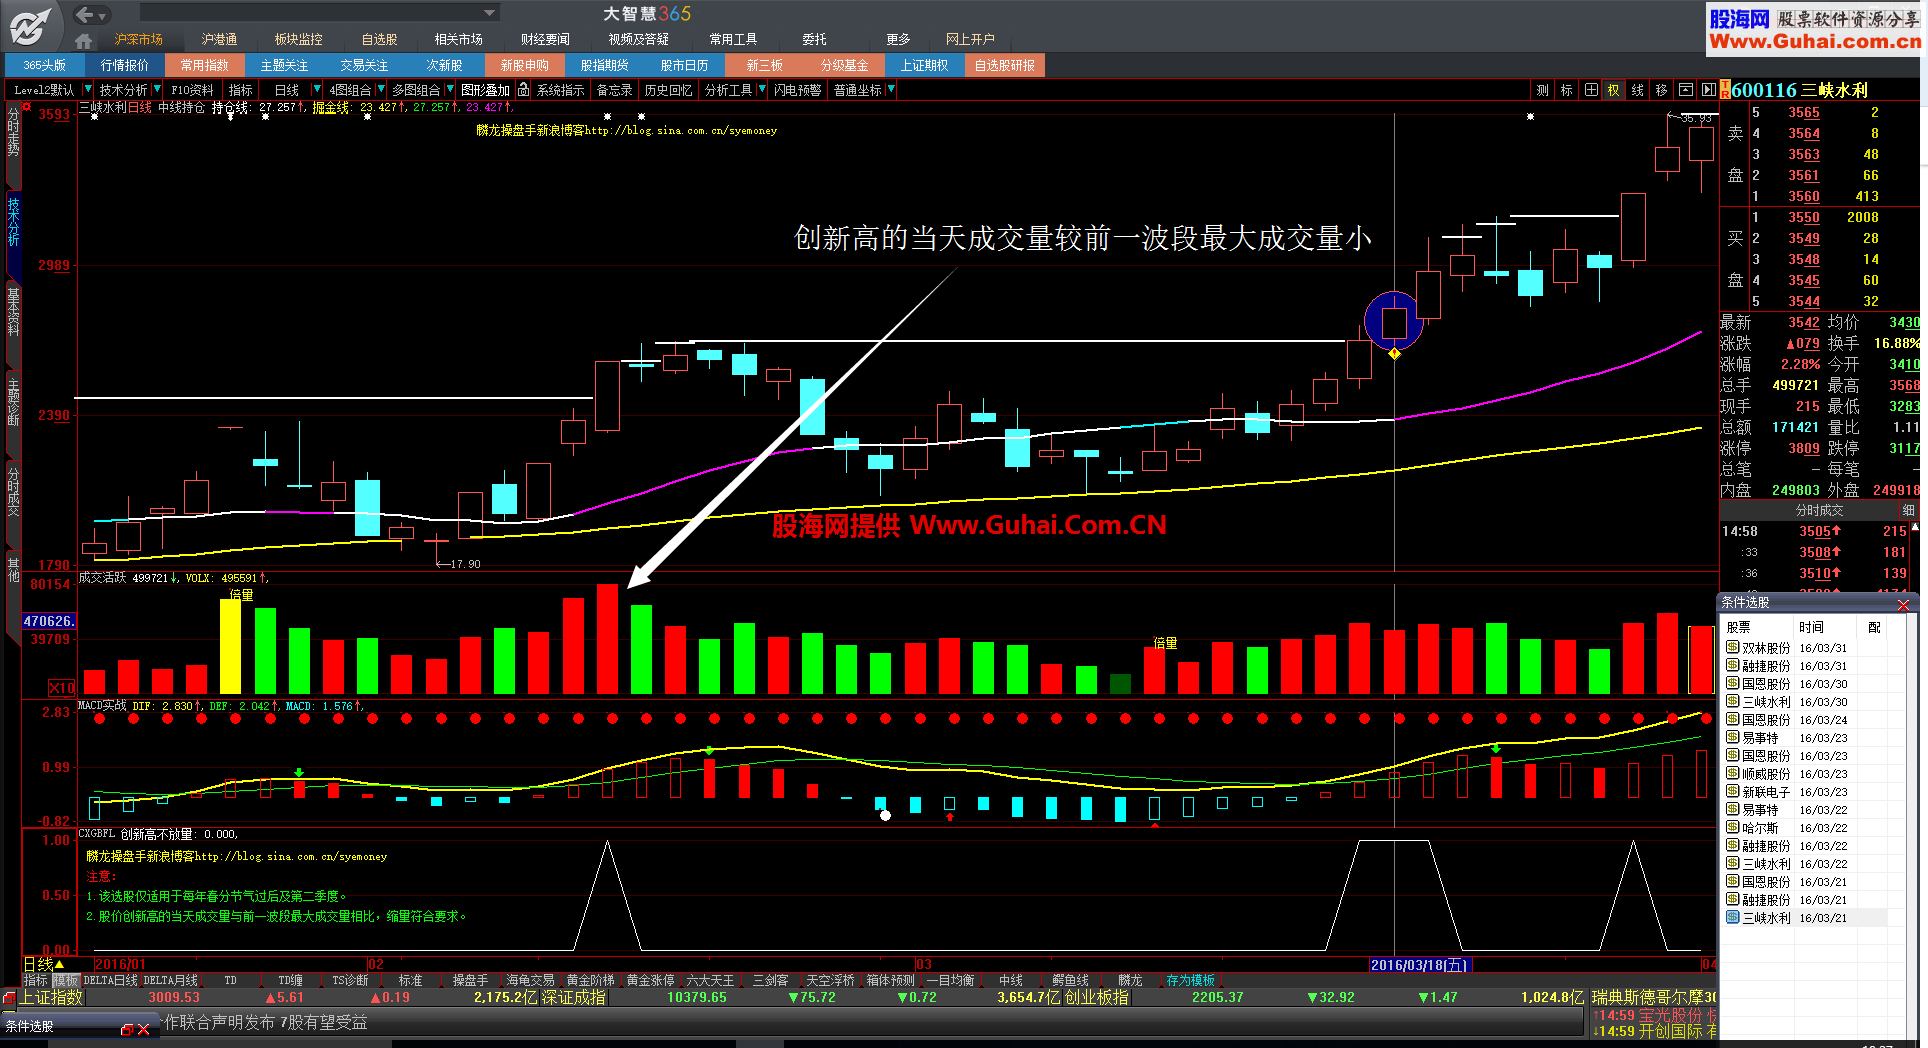Screen dimensions: 1928x1048
Task: Select the 操盘手 template tab
Action: (470, 981)
